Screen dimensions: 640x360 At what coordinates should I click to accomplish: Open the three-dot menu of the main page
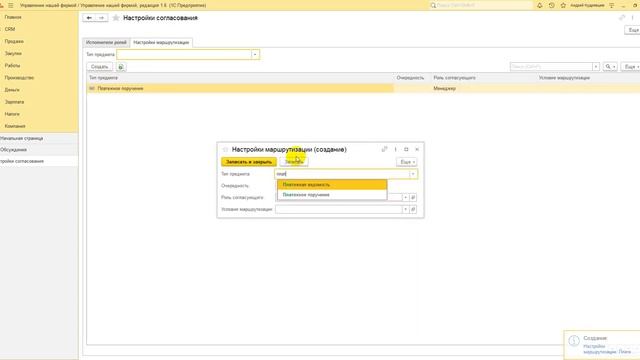tap(633, 18)
